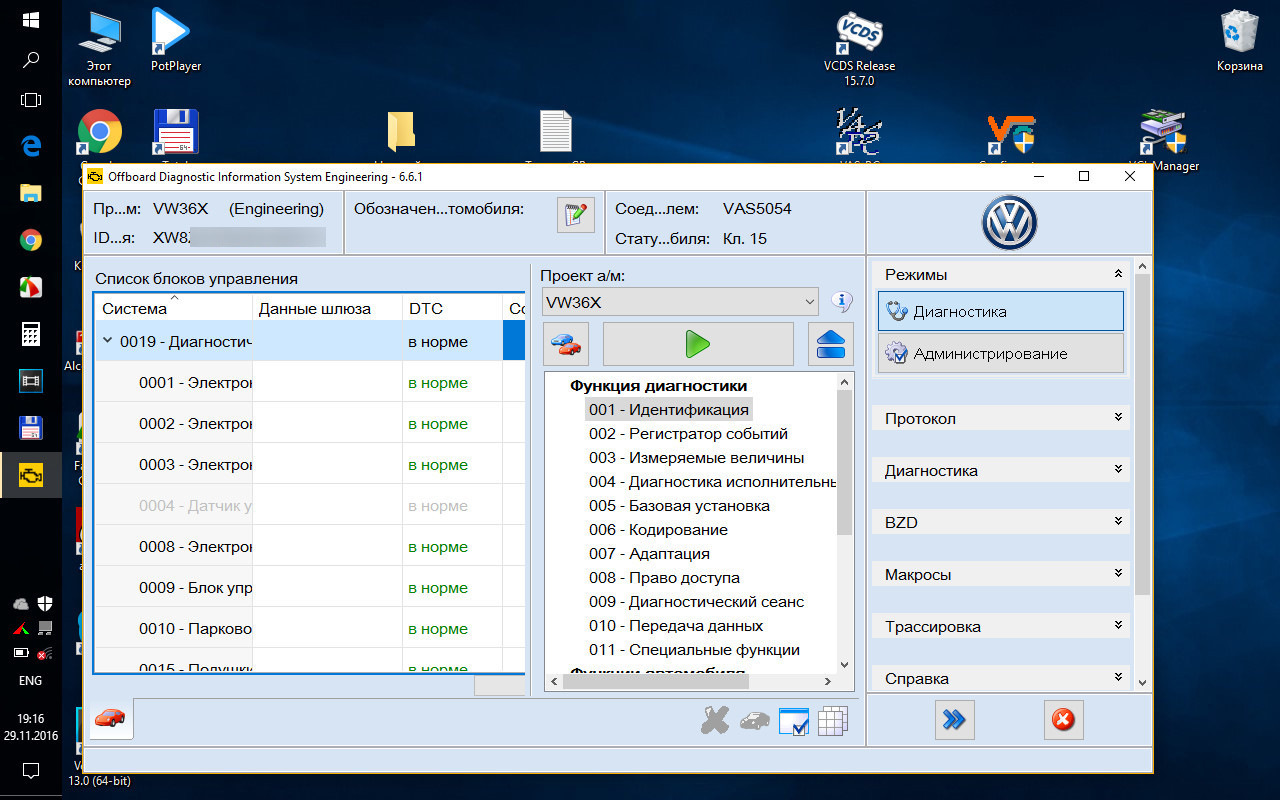Viewport: 1280px width, 800px height.
Task: Open File Explorer from taskbar
Action: [x=30, y=193]
